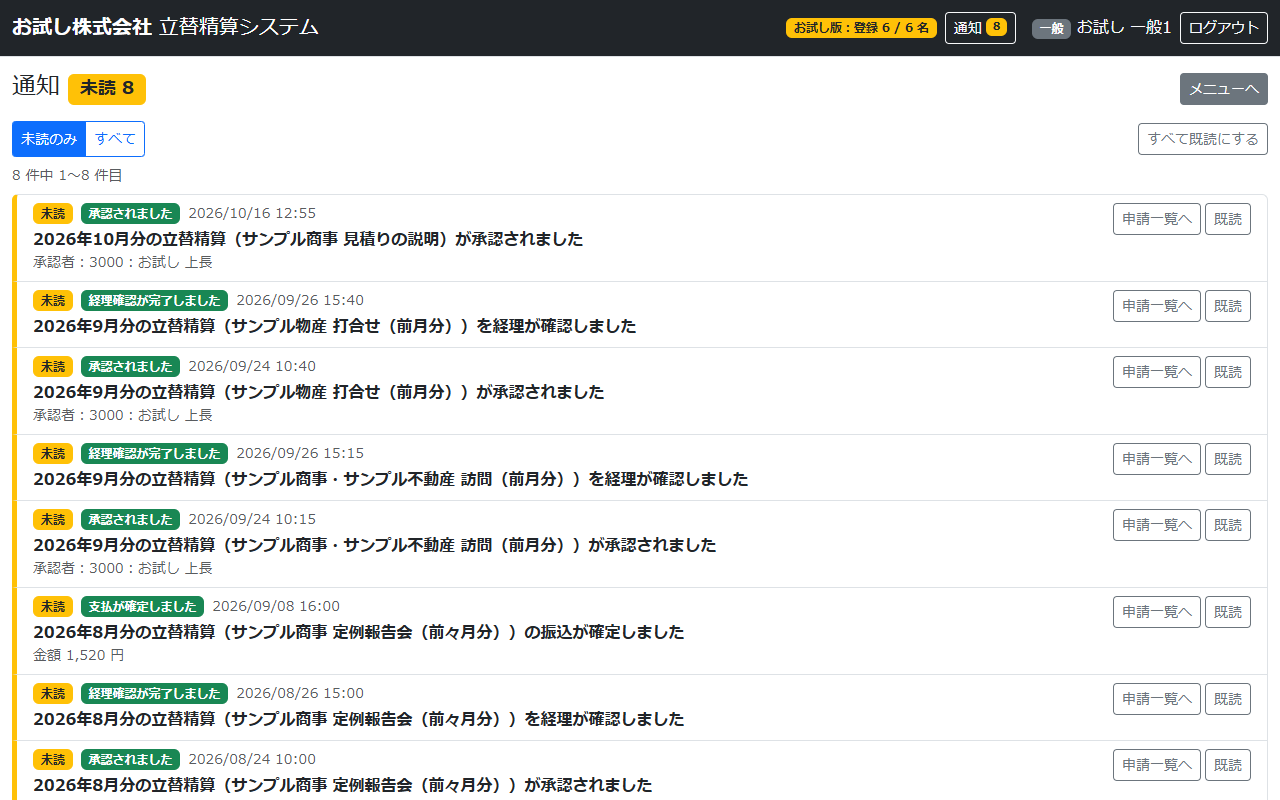Go back via the メニューへ button
1280x800 pixels.
coord(1224,89)
